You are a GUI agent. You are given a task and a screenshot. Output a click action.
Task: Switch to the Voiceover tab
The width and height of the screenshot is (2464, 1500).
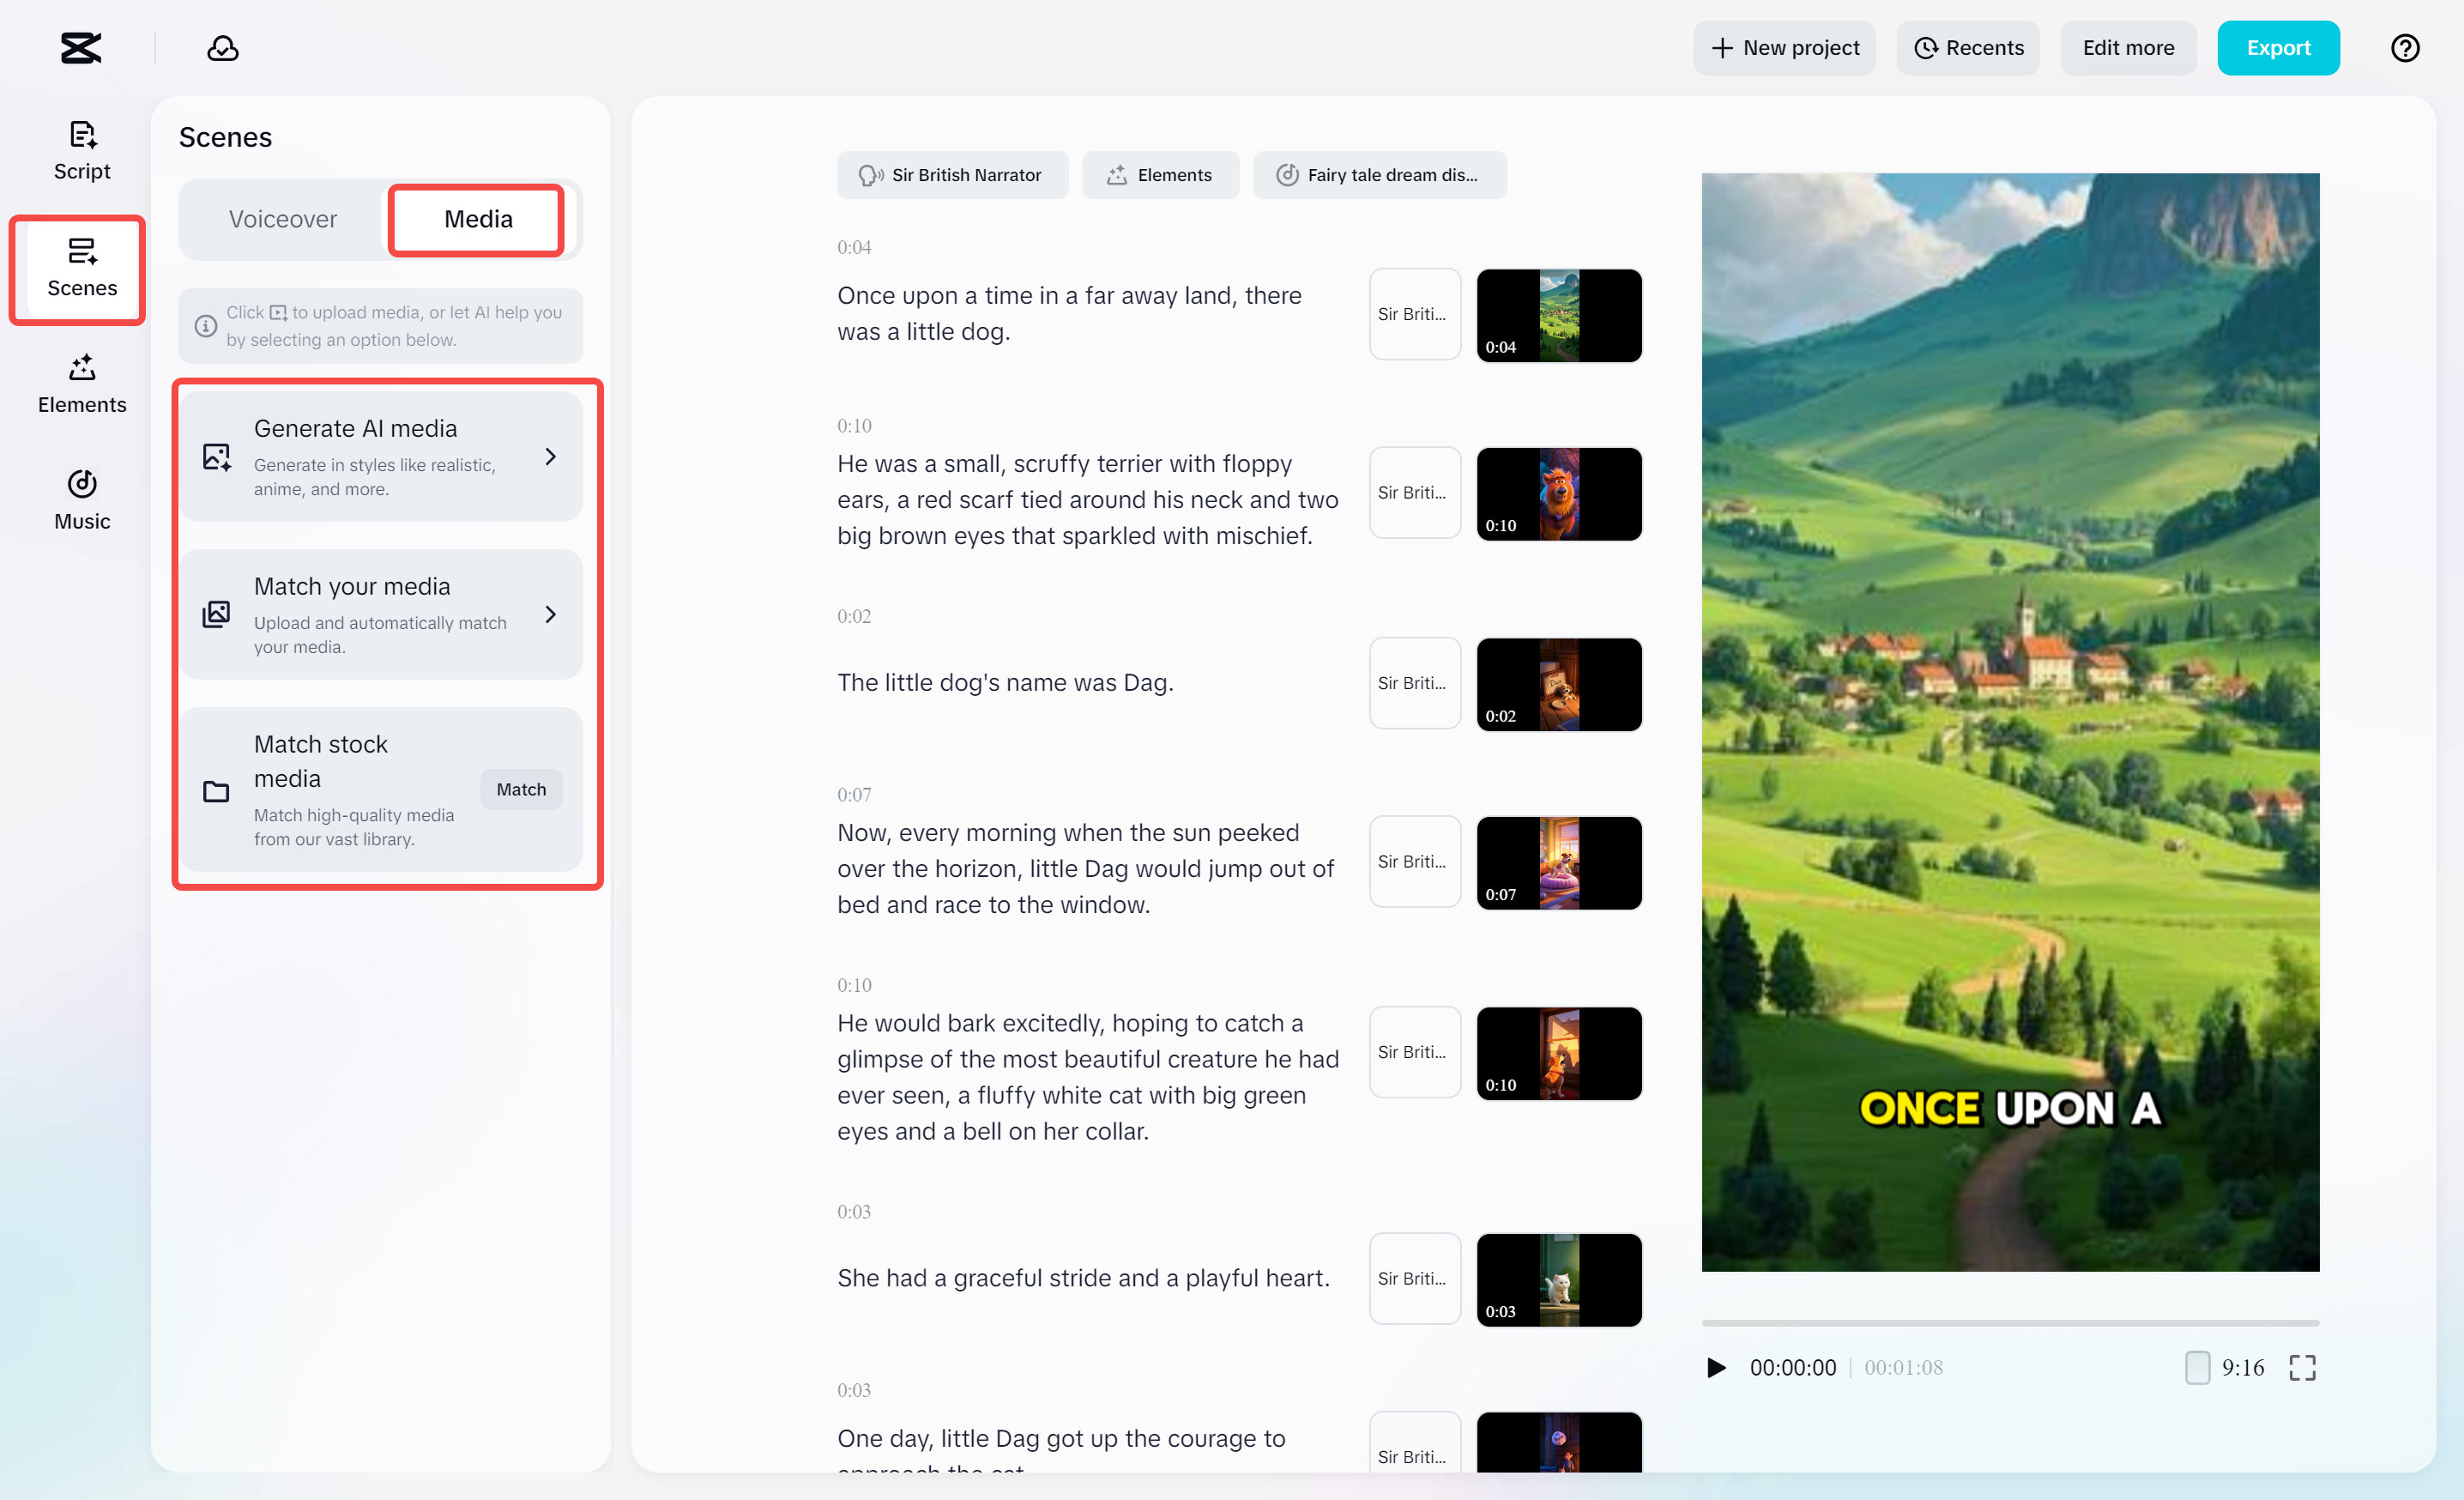[283, 219]
